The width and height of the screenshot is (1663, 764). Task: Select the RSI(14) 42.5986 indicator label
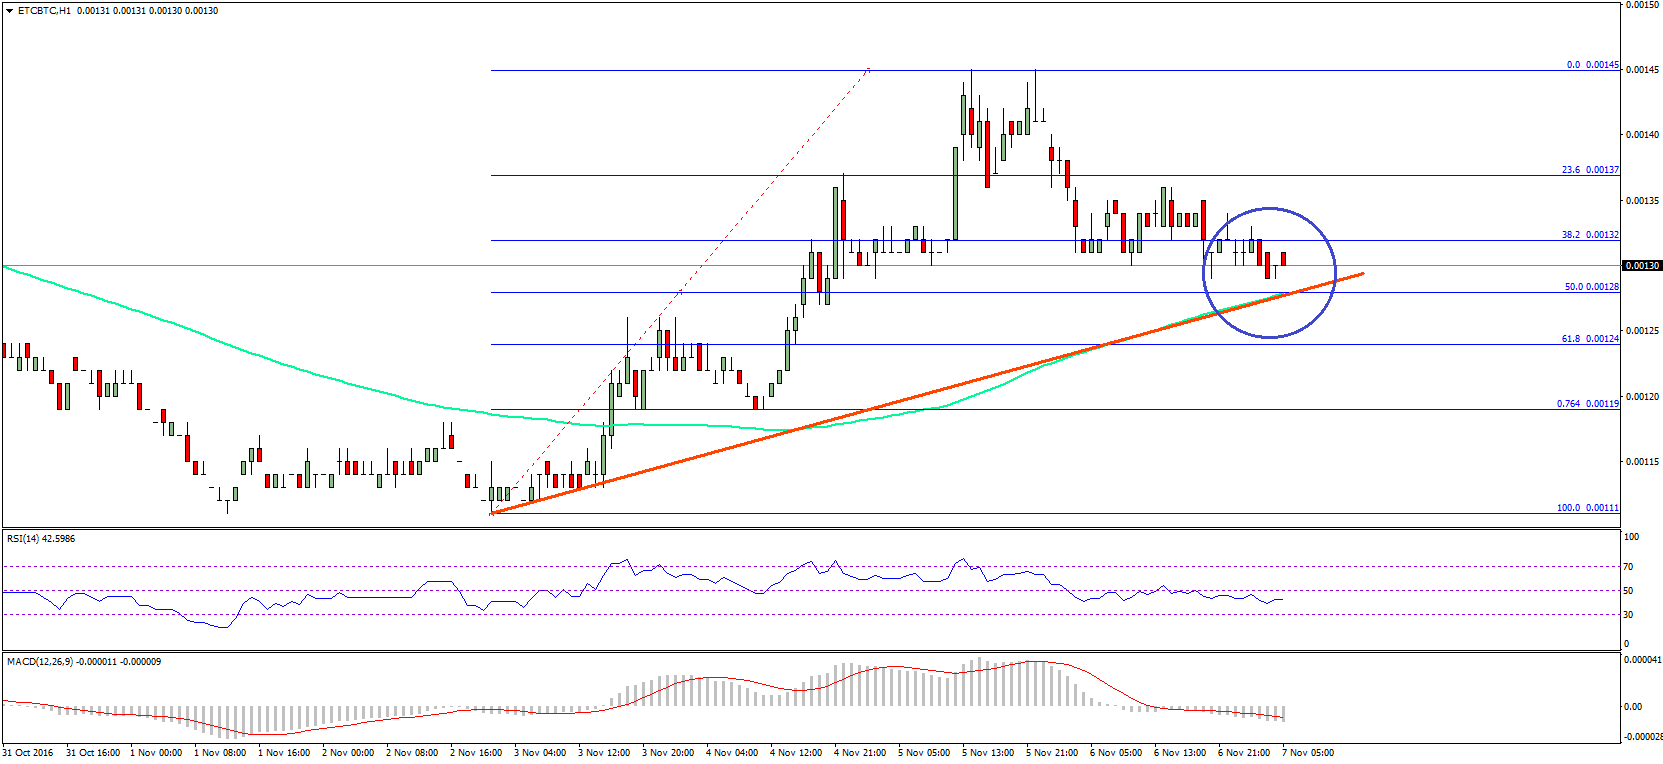coord(41,539)
